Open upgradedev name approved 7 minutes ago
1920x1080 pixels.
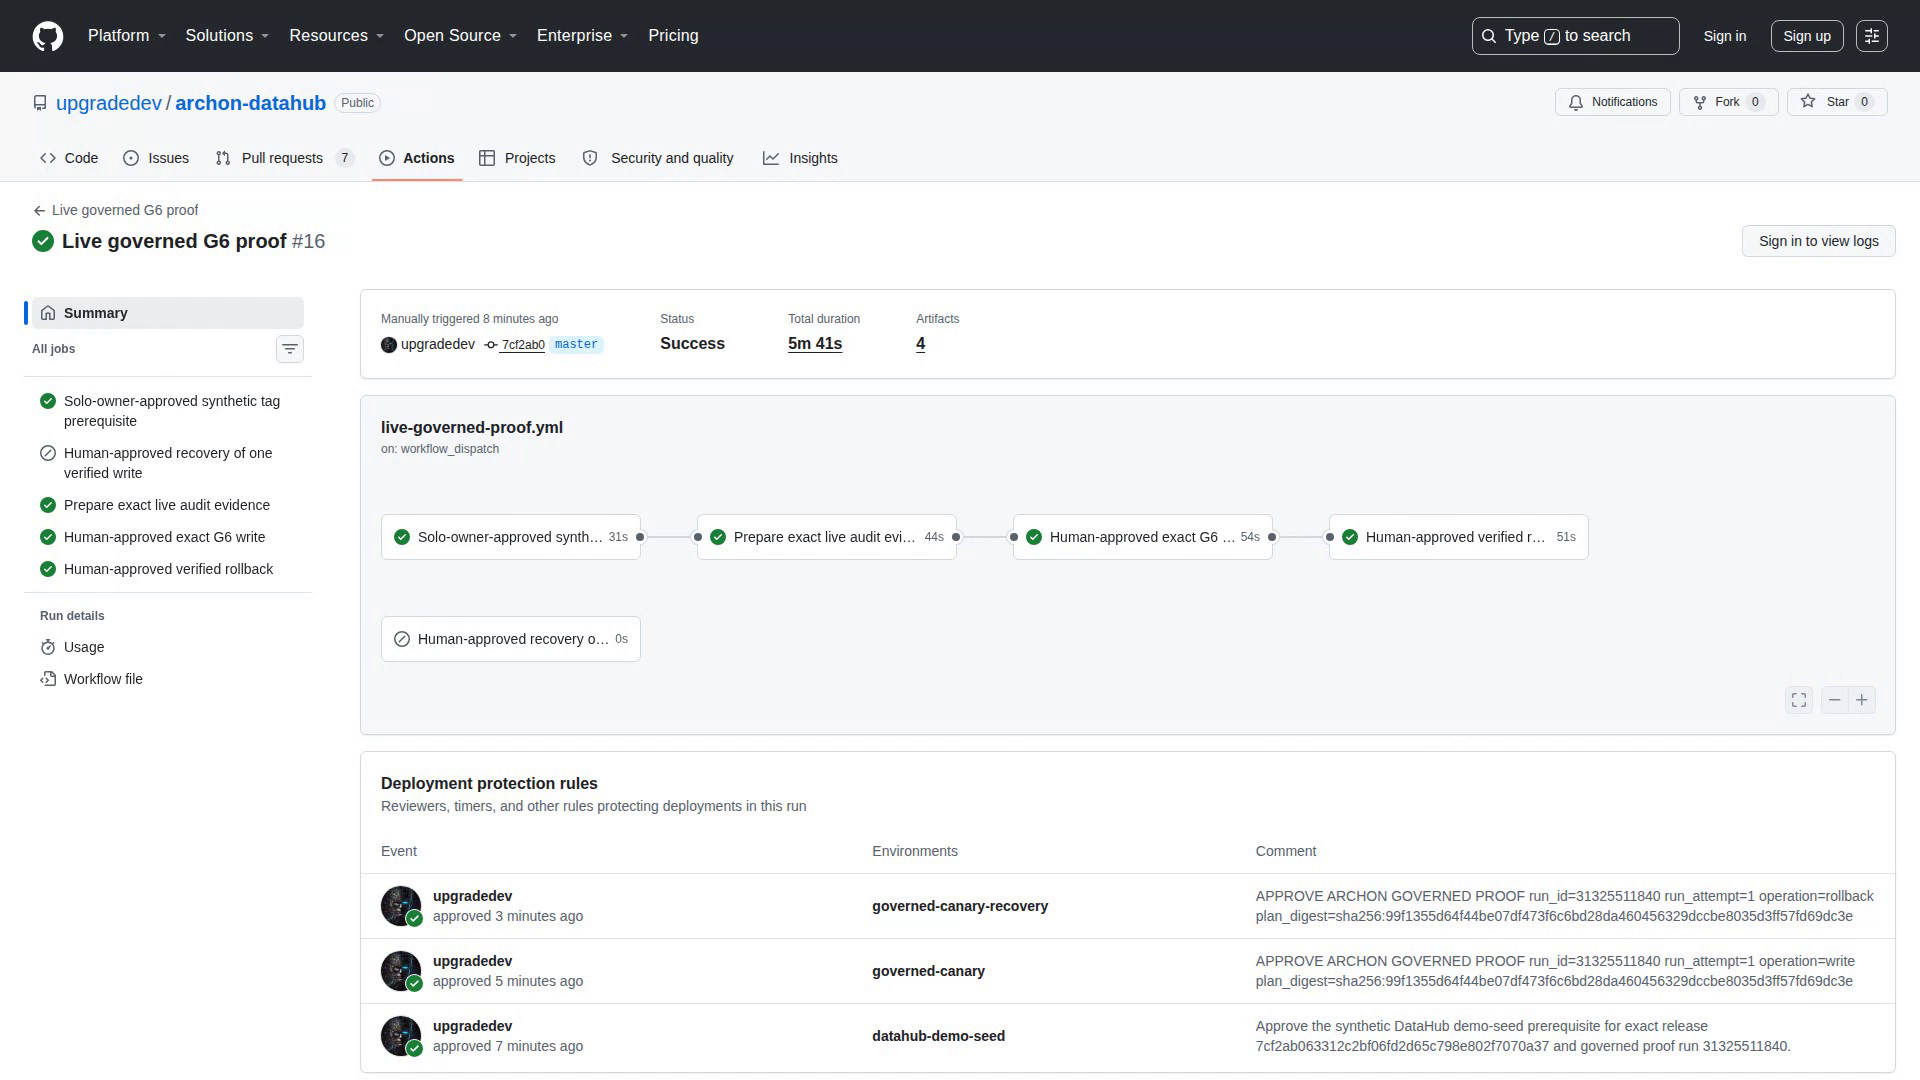click(x=472, y=1026)
